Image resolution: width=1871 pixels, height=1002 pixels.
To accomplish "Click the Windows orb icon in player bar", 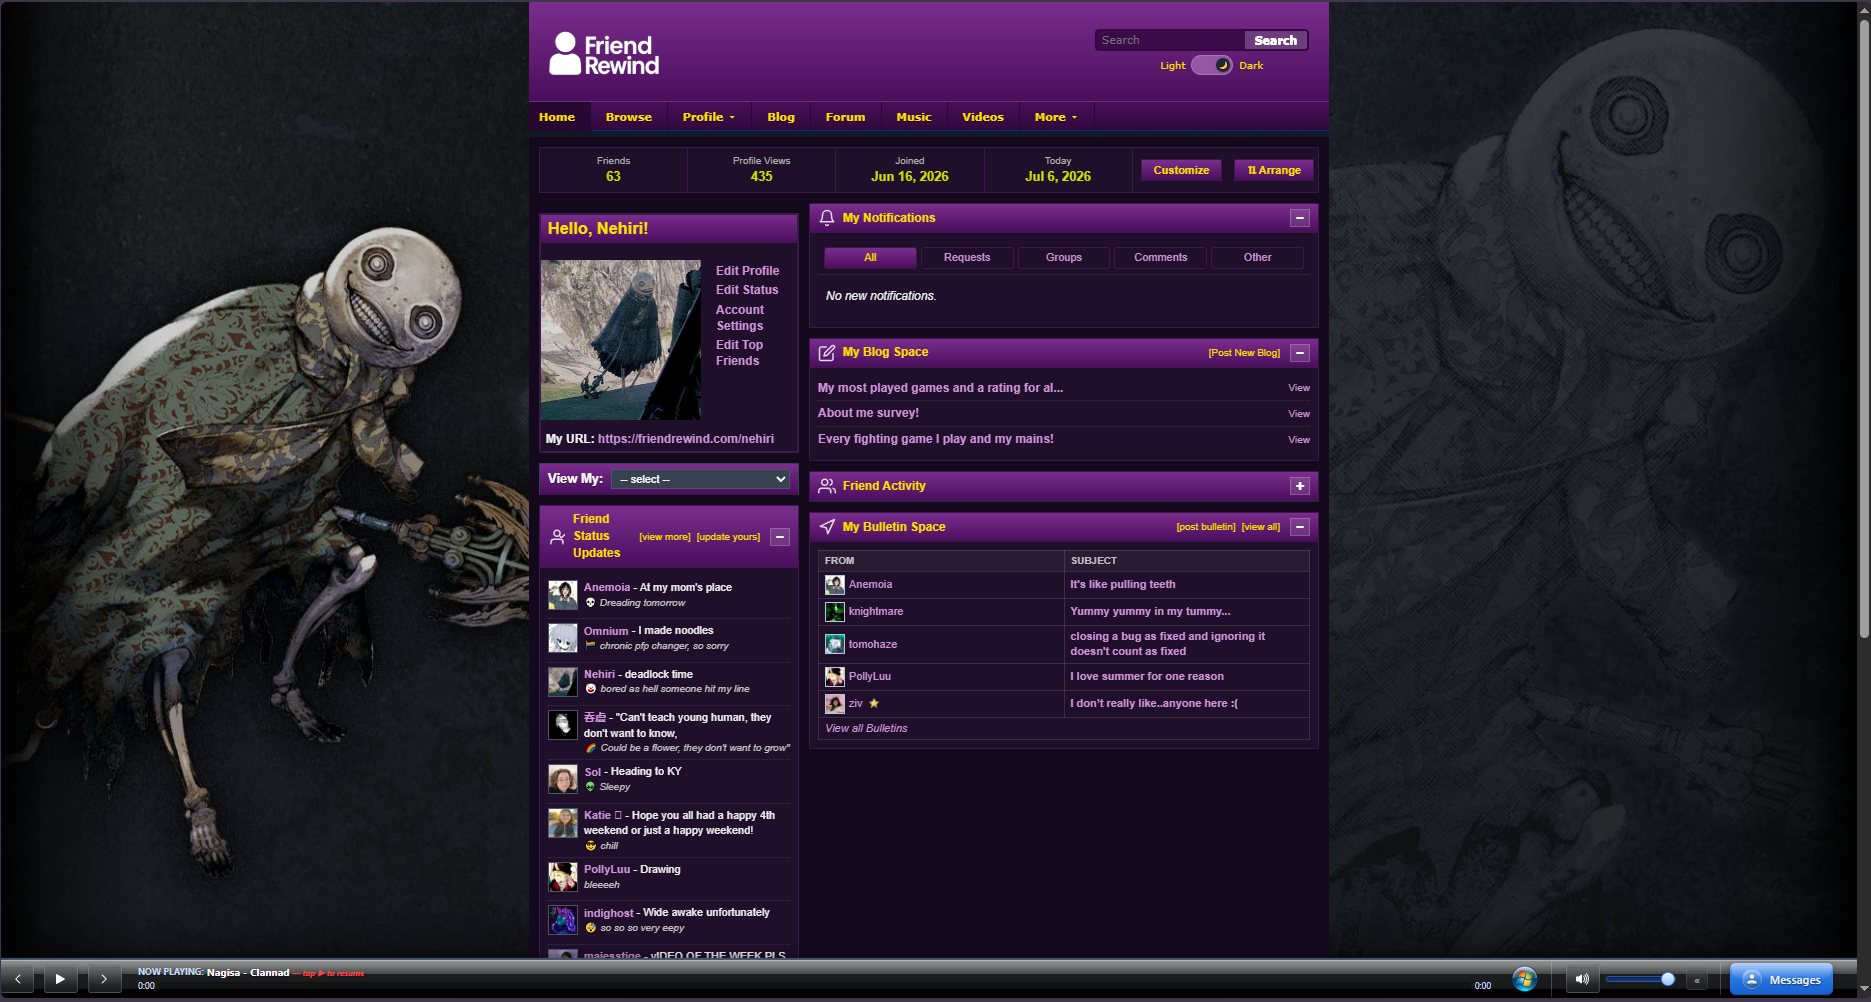I will 1524,979.
